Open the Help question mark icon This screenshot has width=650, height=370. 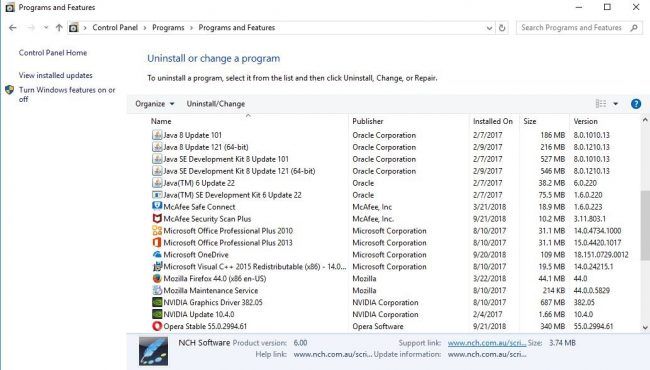pyautogui.click(x=635, y=104)
